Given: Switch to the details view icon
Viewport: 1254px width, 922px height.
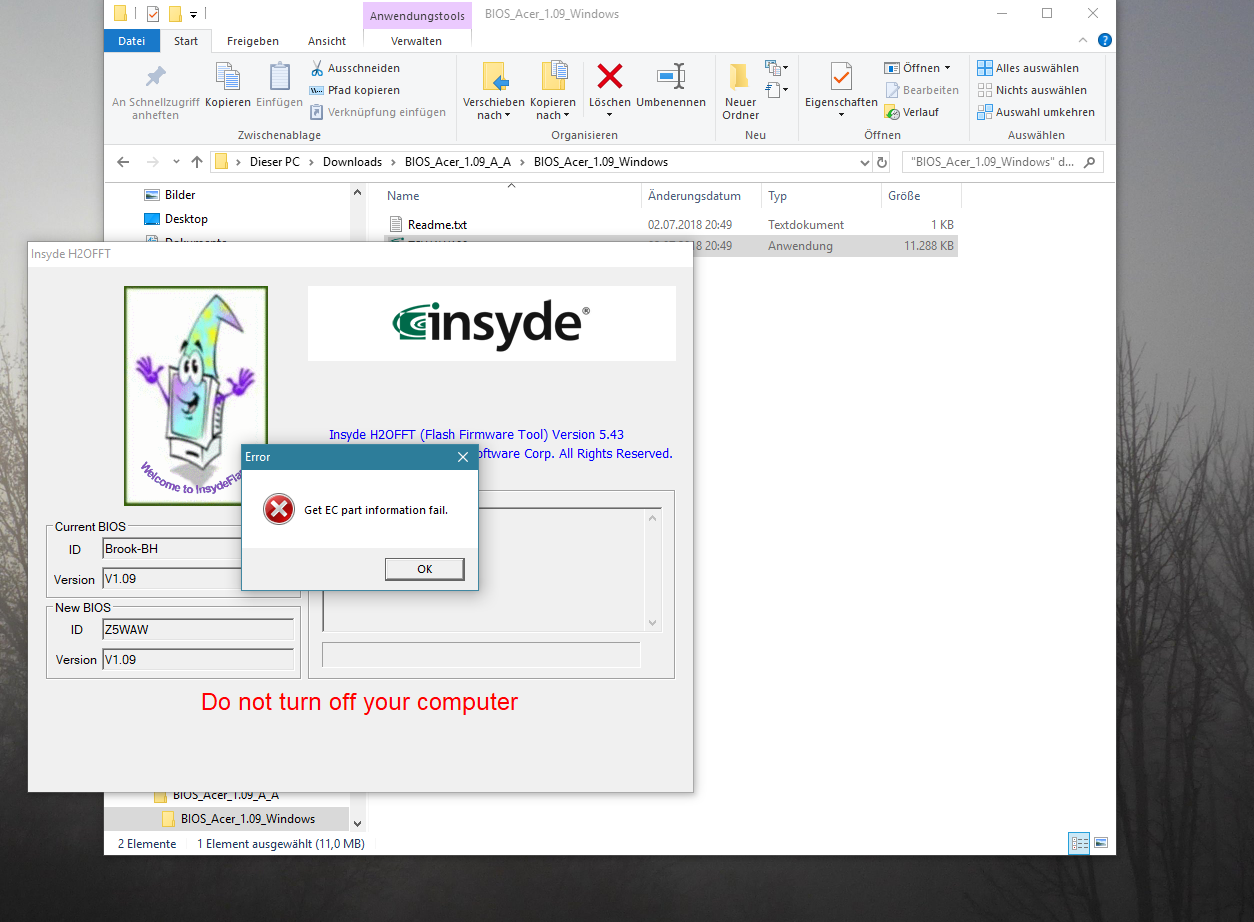Looking at the screenshot, I should [x=1080, y=843].
